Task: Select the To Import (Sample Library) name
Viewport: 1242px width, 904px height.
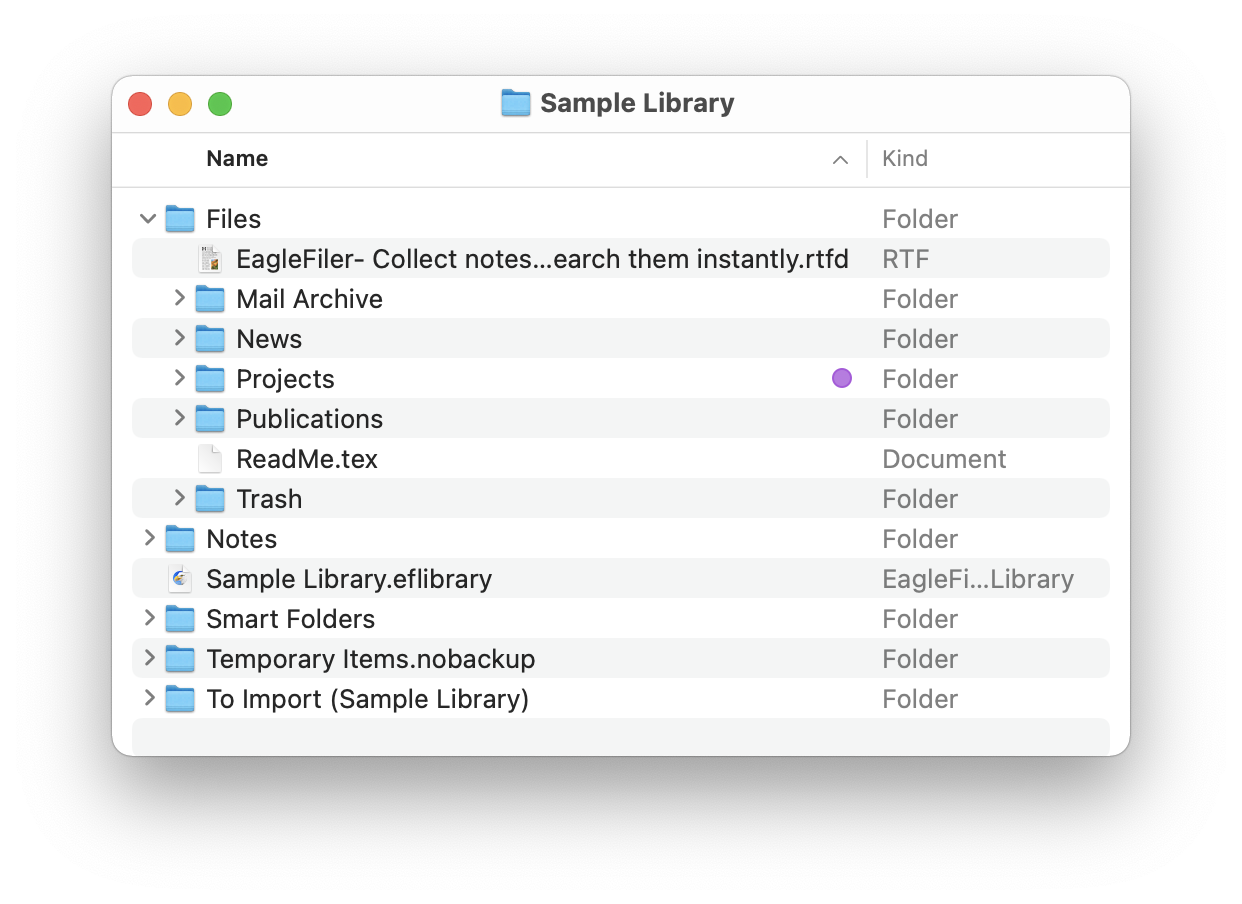Action: pyautogui.click(x=367, y=699)
